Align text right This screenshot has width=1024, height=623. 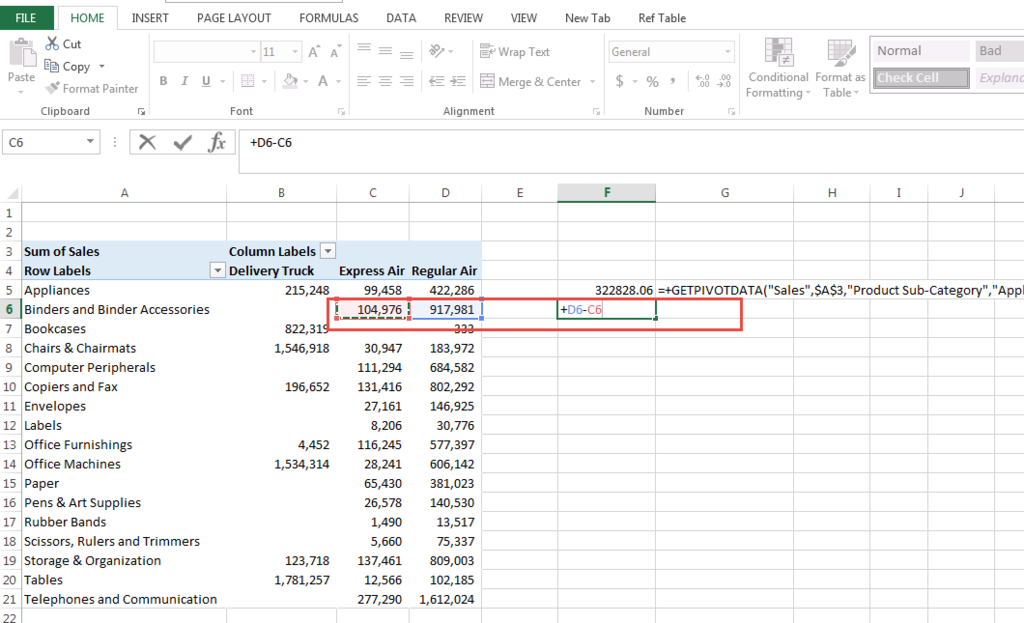[x=407, y=81]
